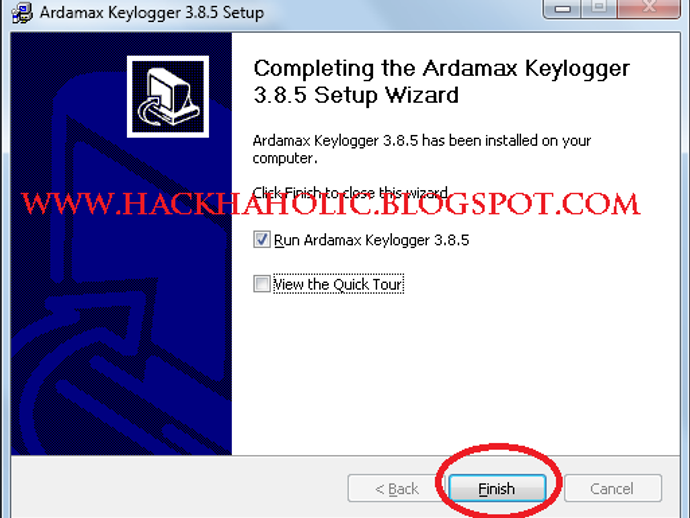Image resolution: width=690 pixels, height=518 pixels.
Task: Click empty gray footer left of Back button
Action: tap(176, 488)
